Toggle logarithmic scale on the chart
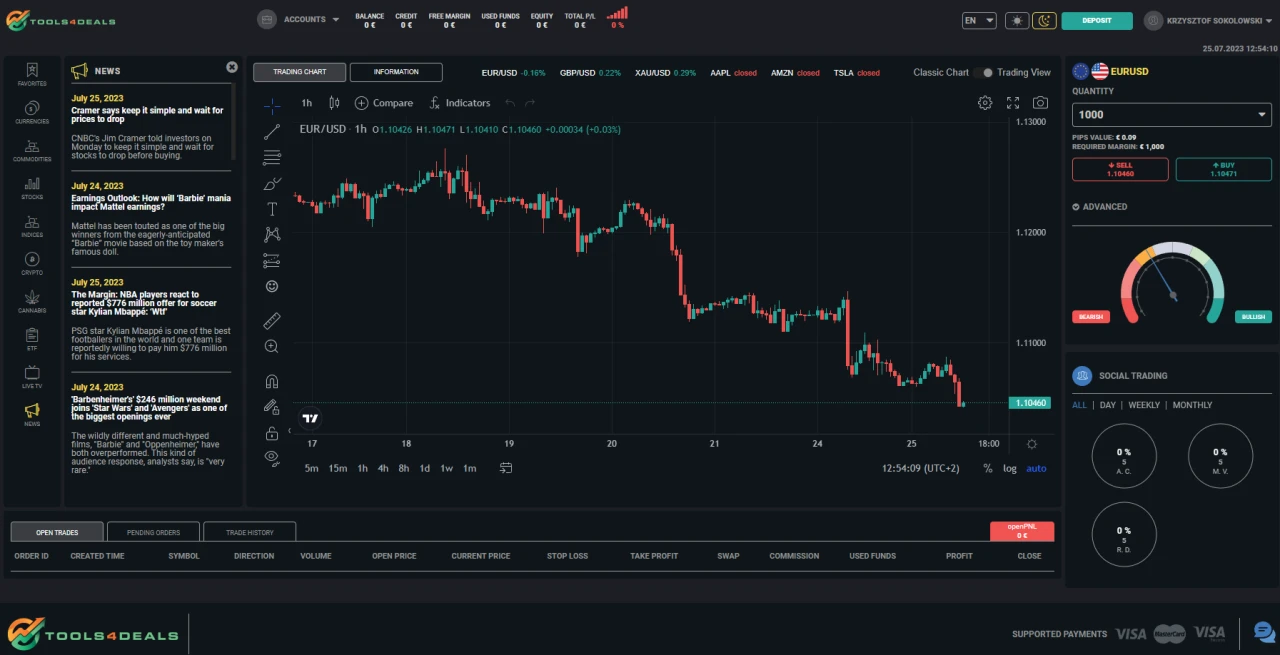This screenshot has height=655, width=1280. pos(1010,468)
